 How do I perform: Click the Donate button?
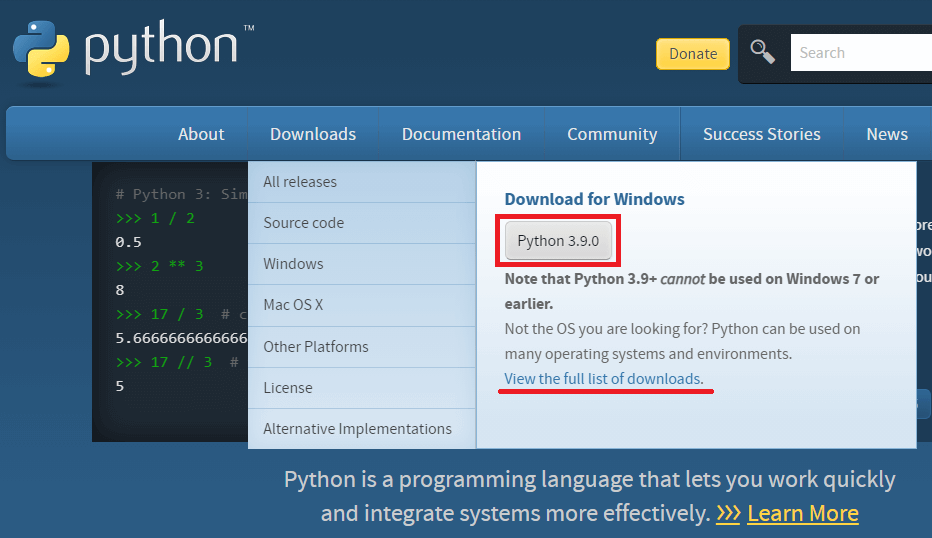[x=693, y=54]
